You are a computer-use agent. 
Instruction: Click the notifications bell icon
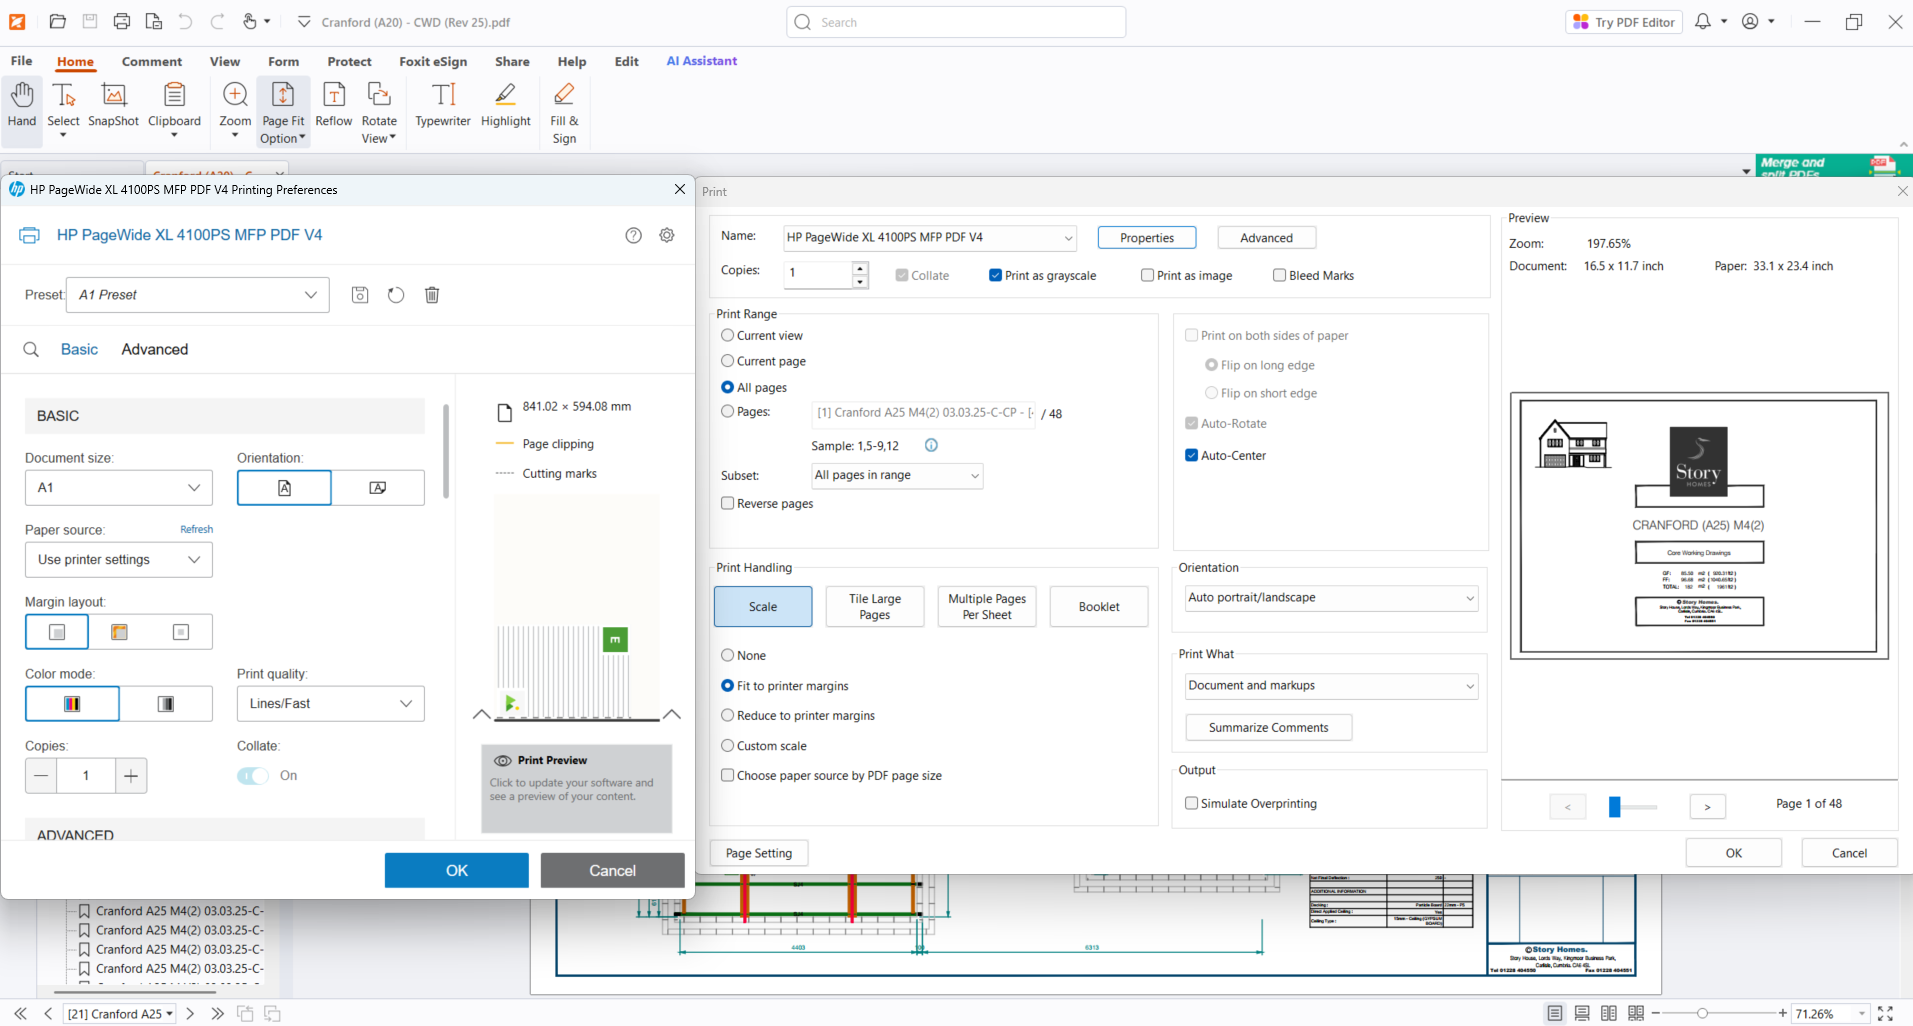coord(1702,21)
